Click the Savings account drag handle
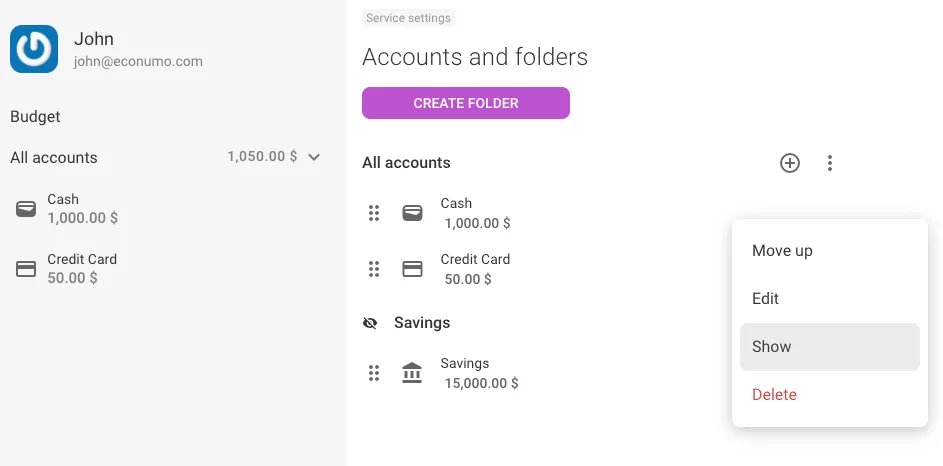The image size is (943, 466). [373, 373]
